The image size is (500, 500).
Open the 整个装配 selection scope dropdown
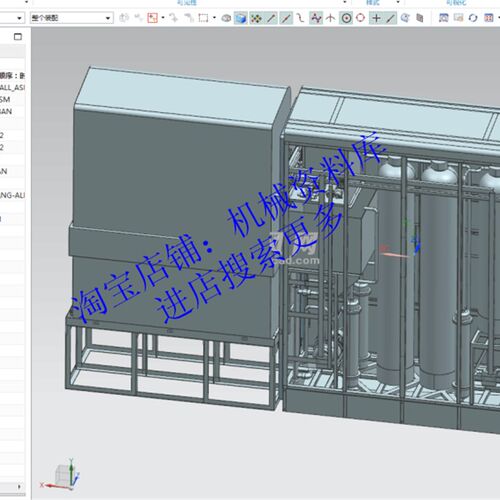(72, 18)
